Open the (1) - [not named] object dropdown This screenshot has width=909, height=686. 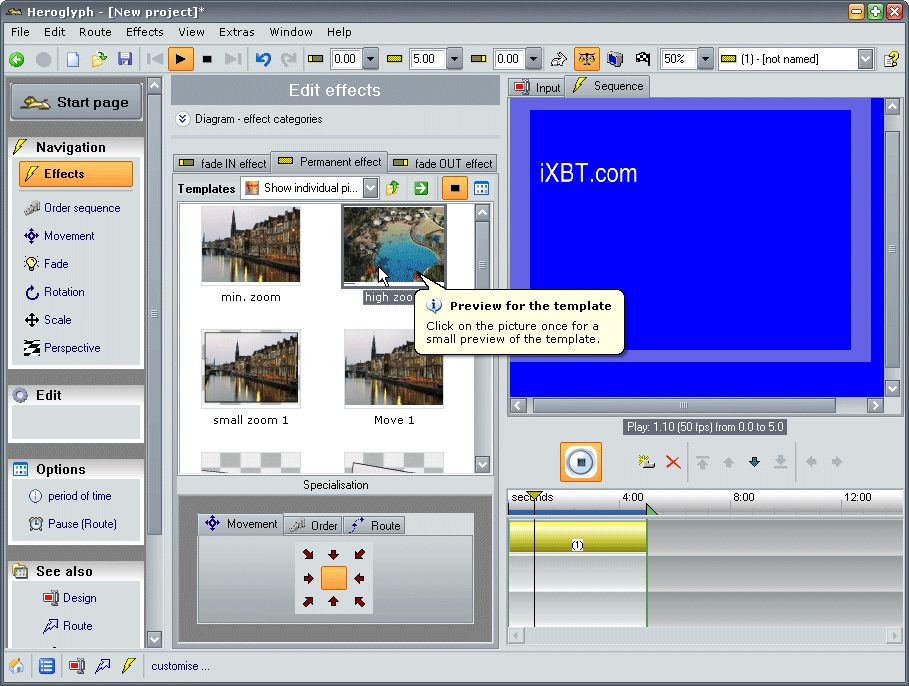tap(865, 59)
